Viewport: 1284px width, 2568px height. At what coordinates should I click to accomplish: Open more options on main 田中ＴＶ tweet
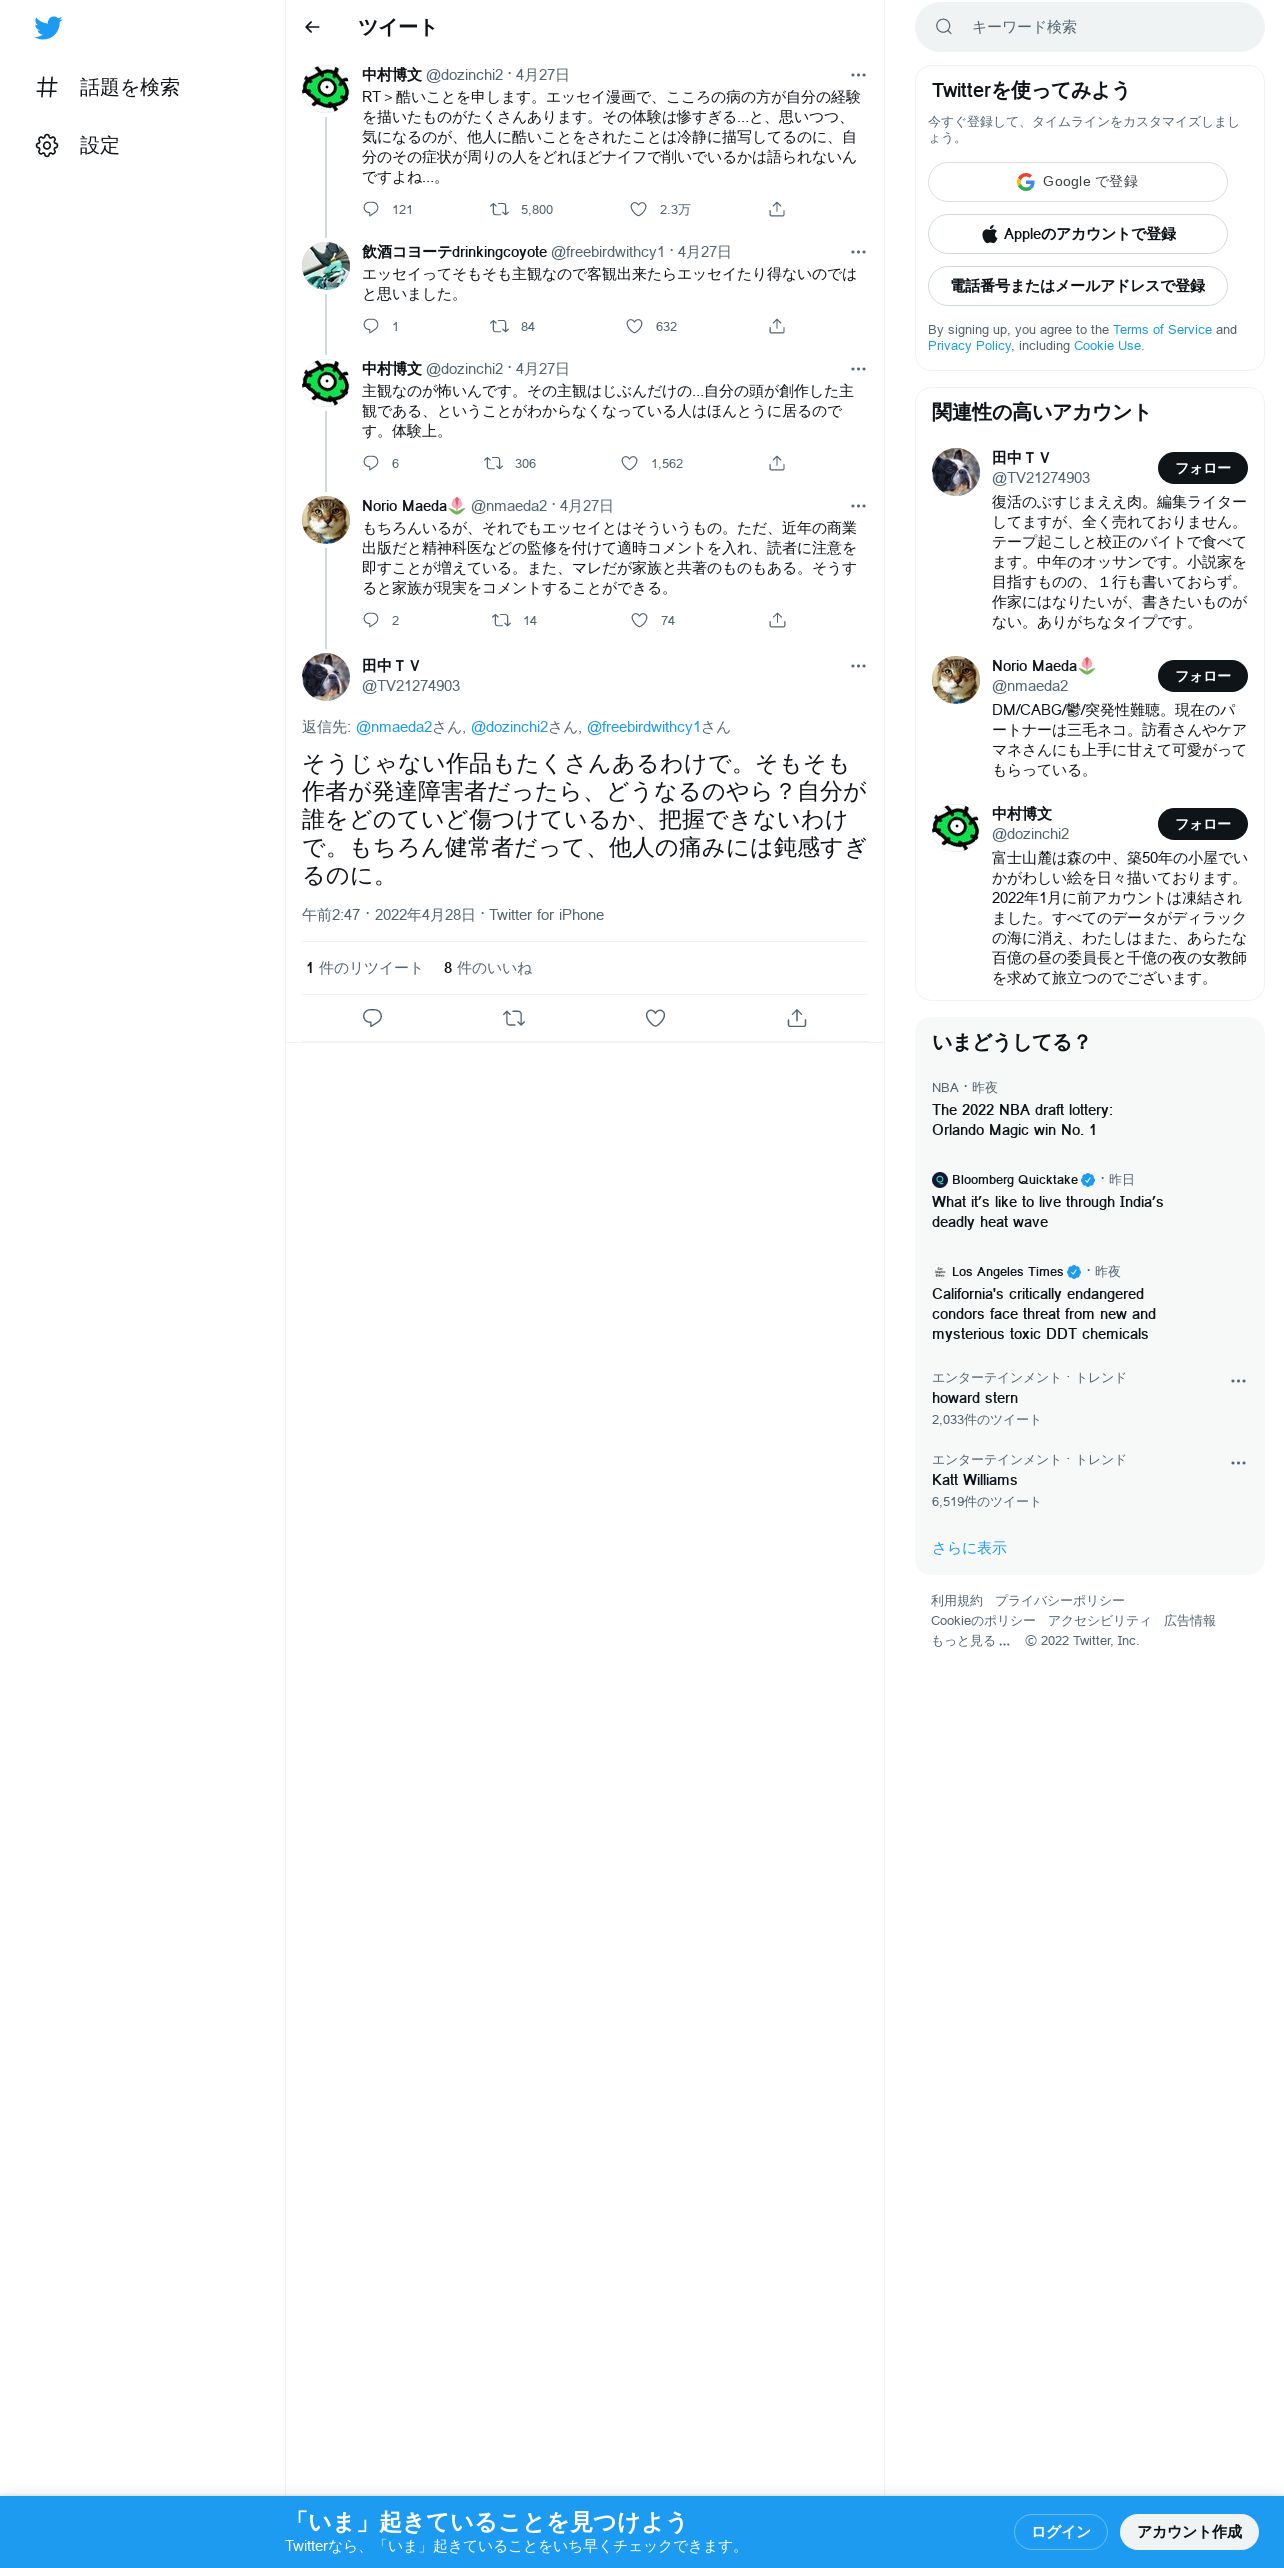pyautogui.click(x=858, y=666)
